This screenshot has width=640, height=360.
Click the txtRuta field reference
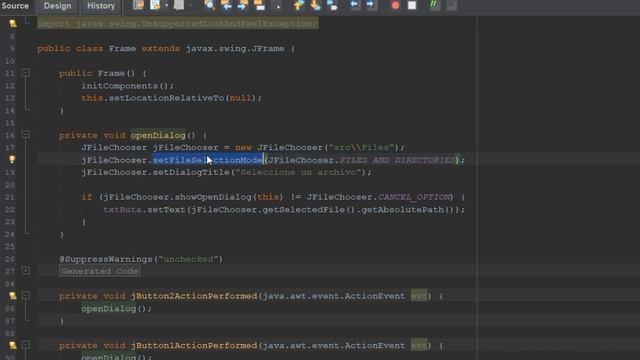(122, 209)
